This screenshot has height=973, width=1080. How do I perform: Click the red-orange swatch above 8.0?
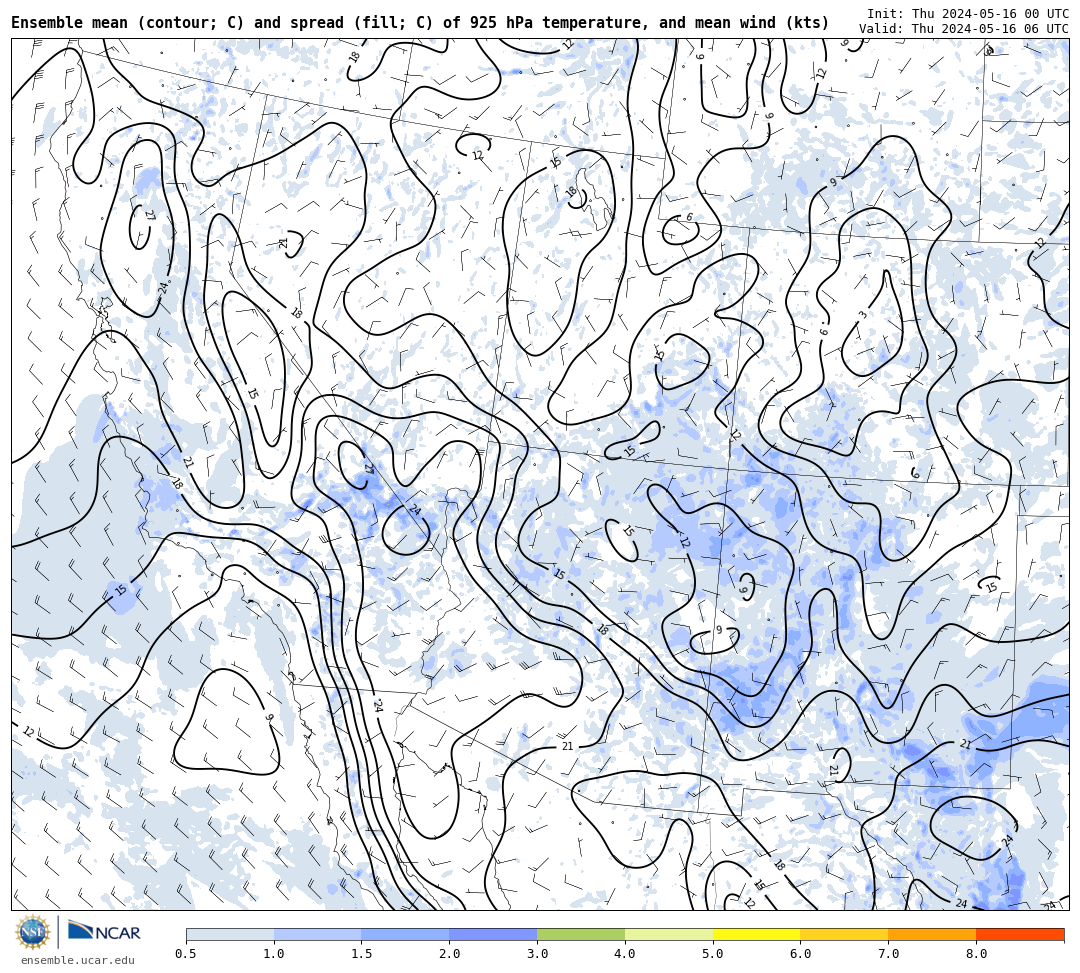click(1020, 934)
